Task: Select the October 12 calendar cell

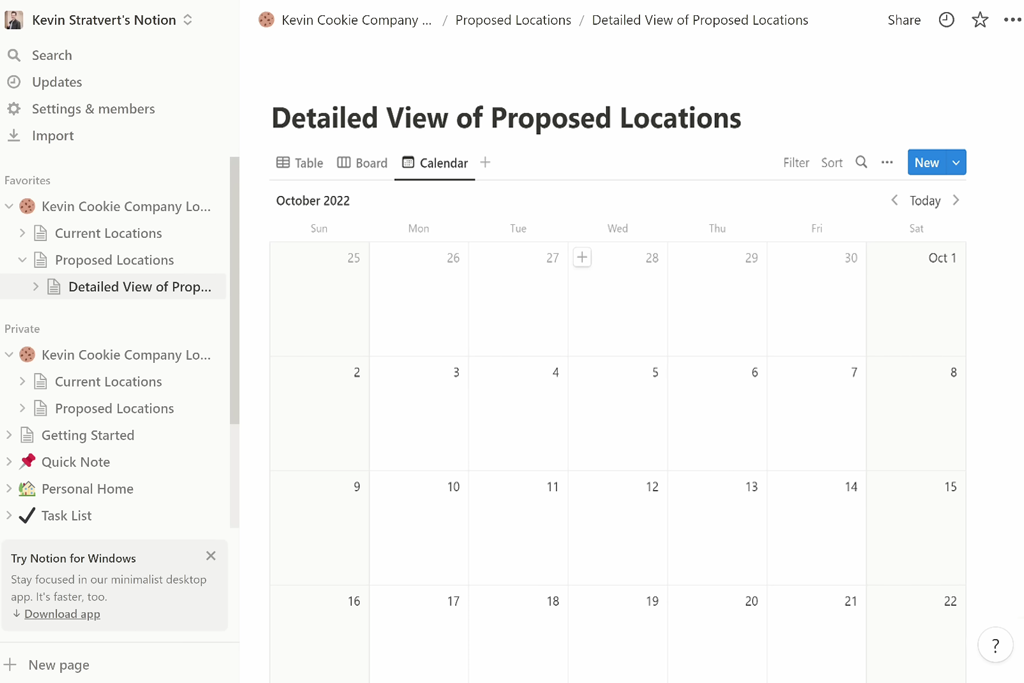Action: tap(618, 528)
